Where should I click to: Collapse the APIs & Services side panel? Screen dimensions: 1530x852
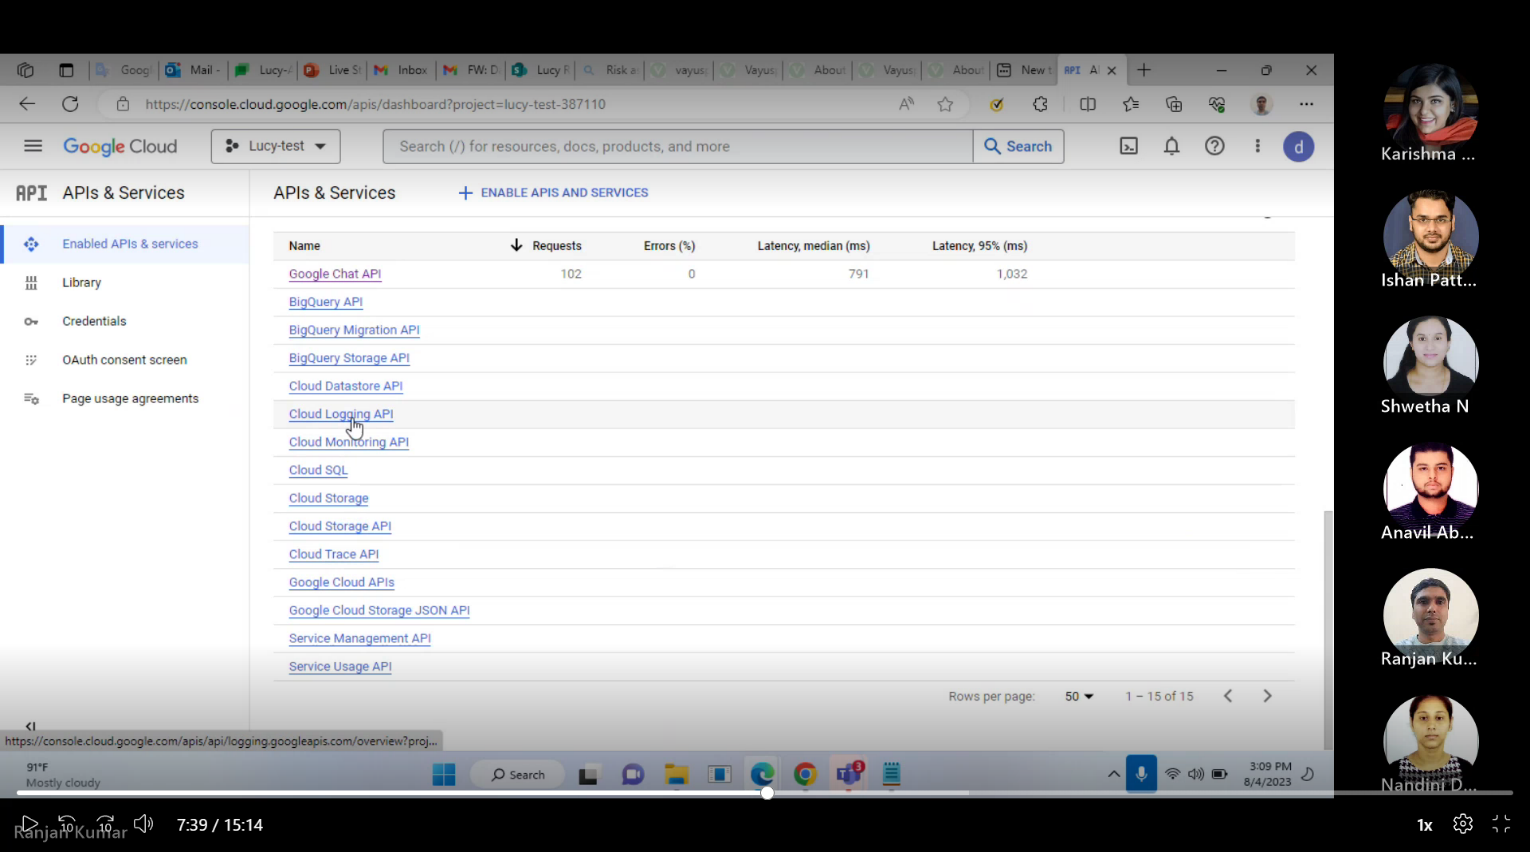point(30,726)
